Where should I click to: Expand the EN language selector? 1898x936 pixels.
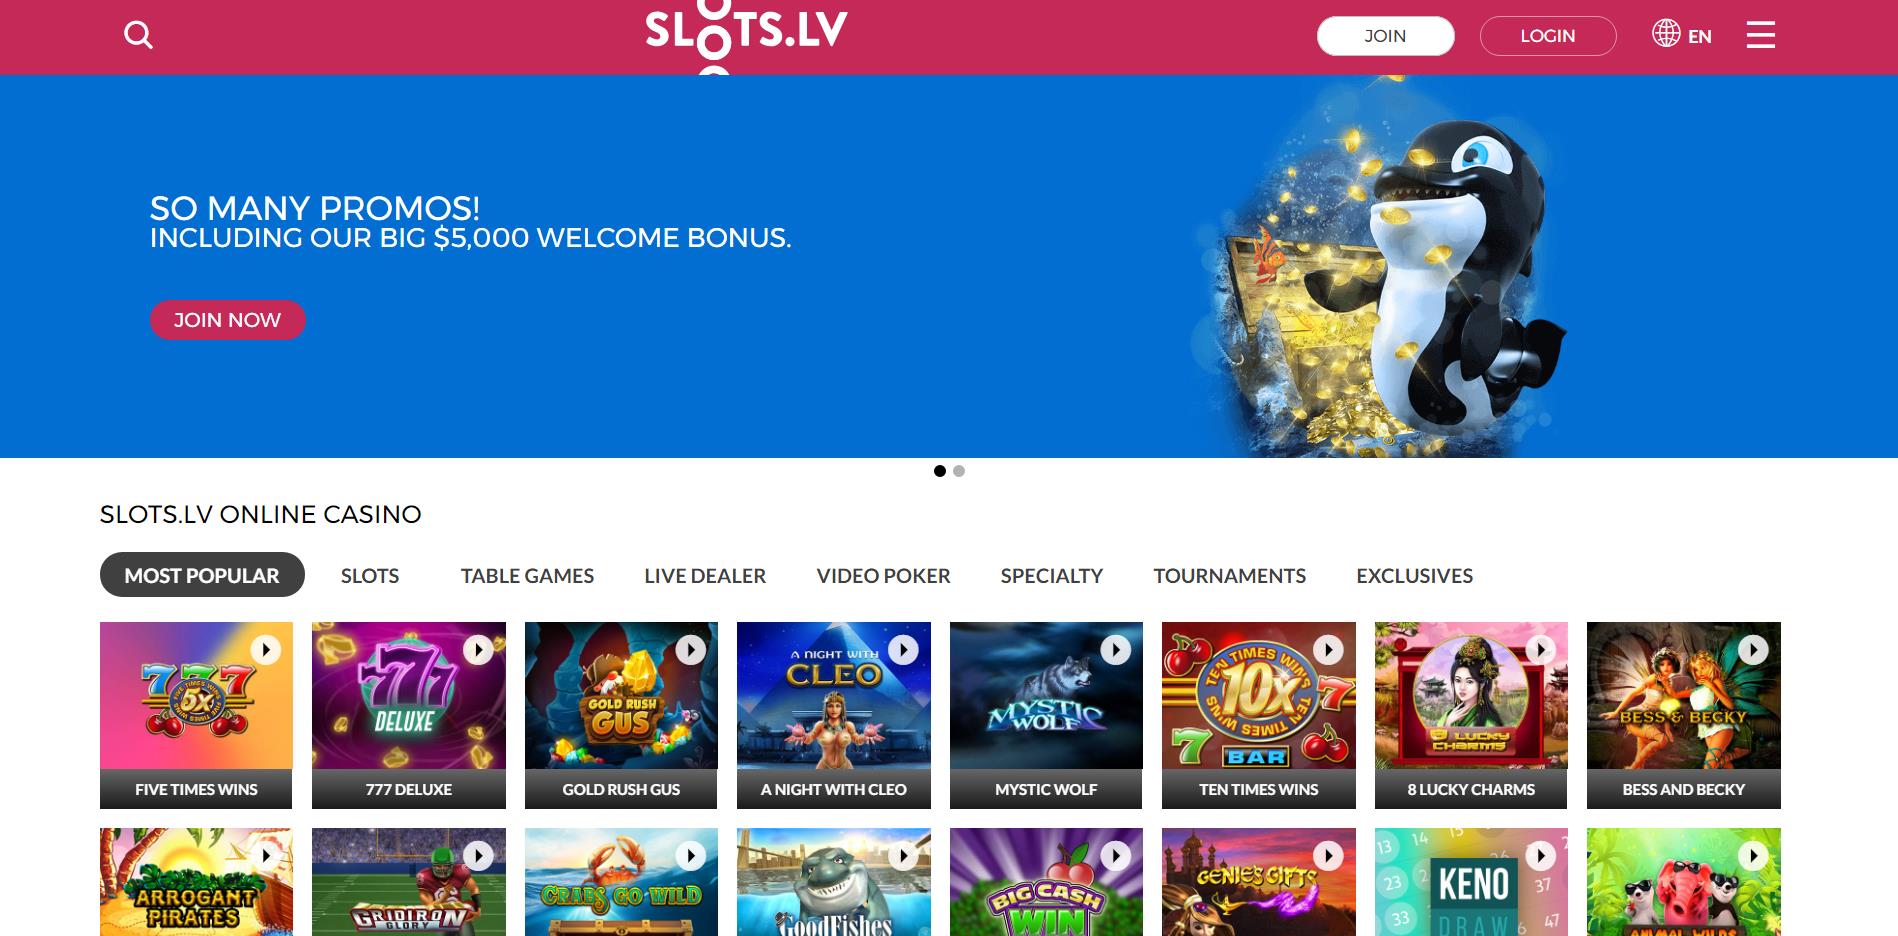click(1699, 37)
